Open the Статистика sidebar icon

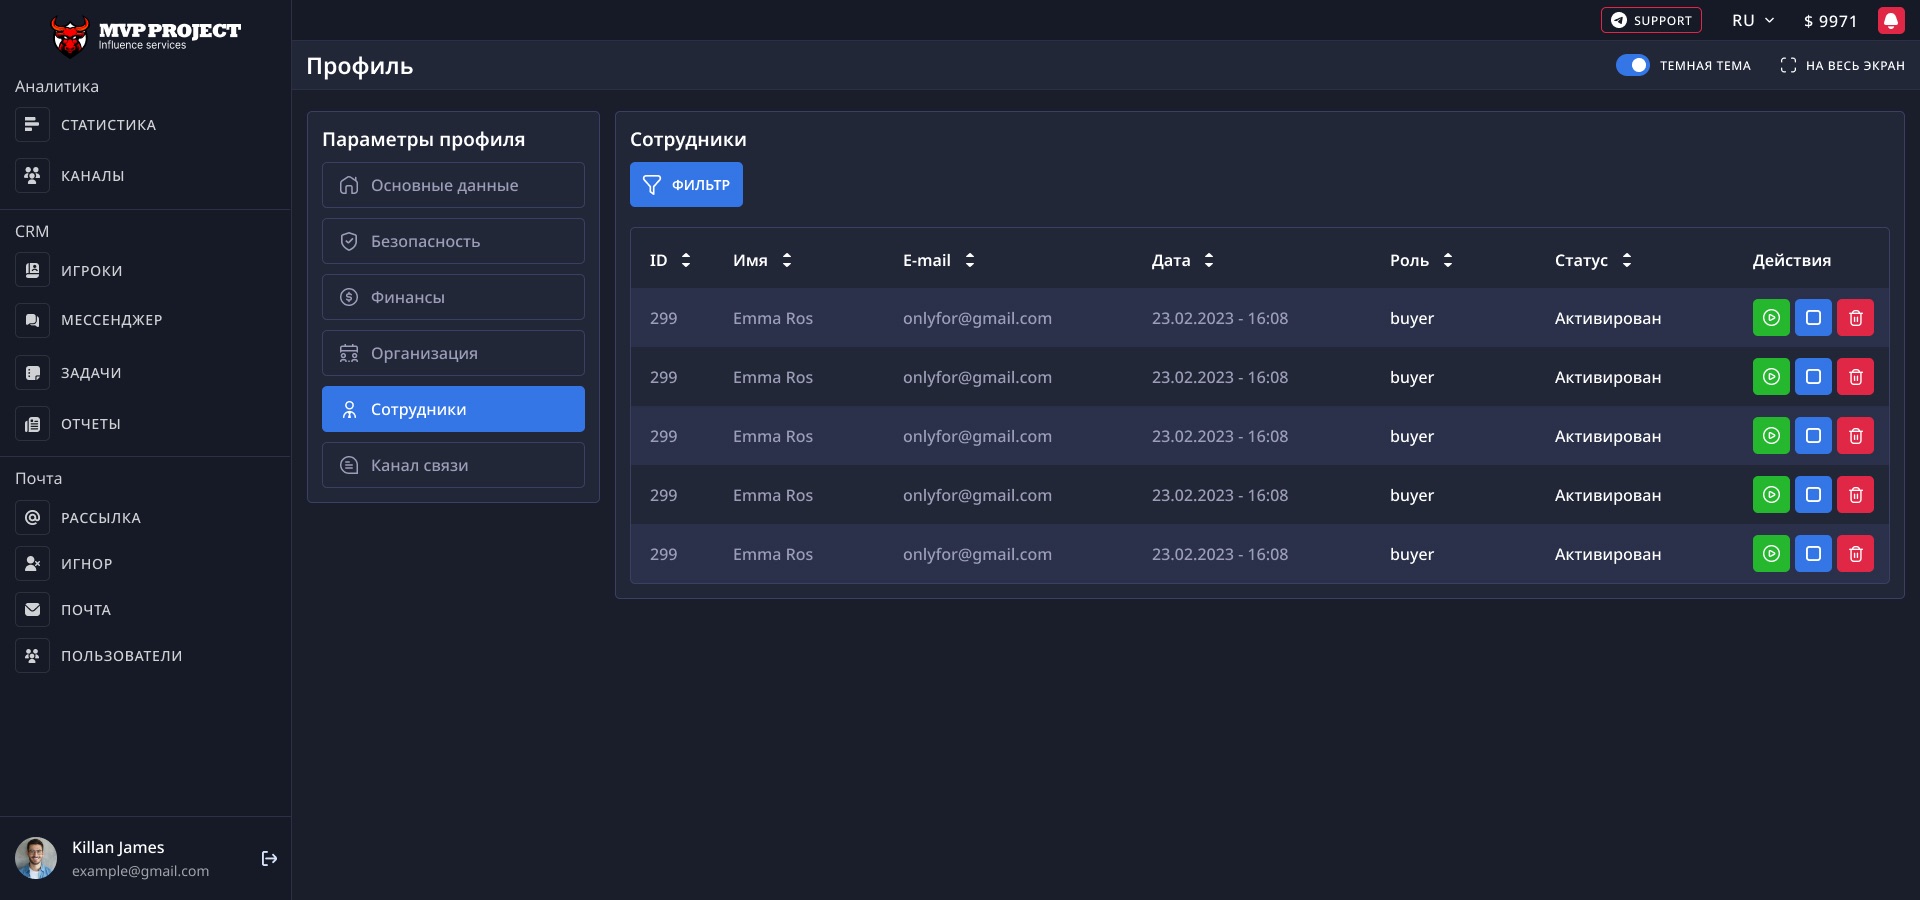click(x=32, y=125)
